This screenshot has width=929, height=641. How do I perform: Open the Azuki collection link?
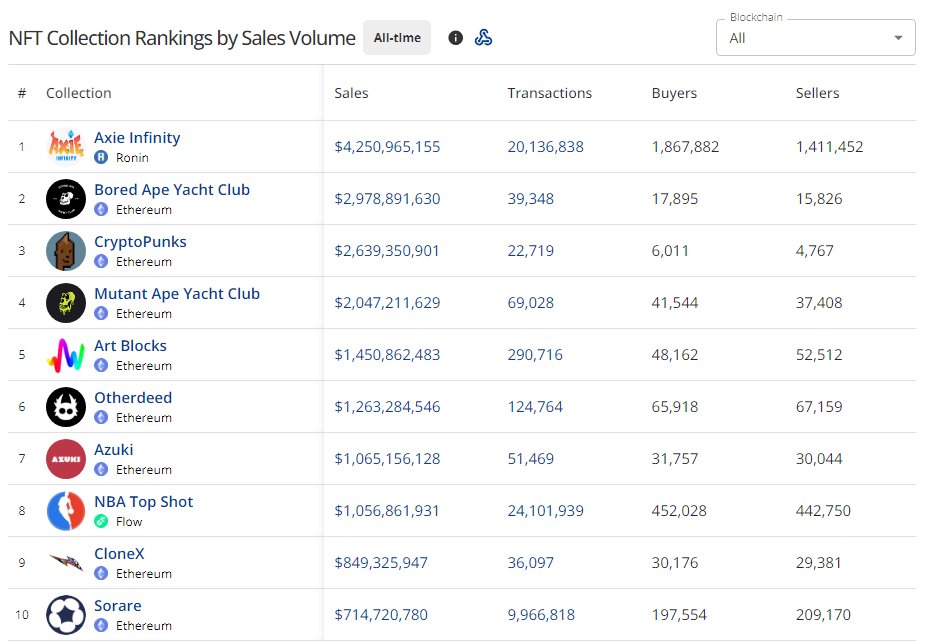pos(114,450)
